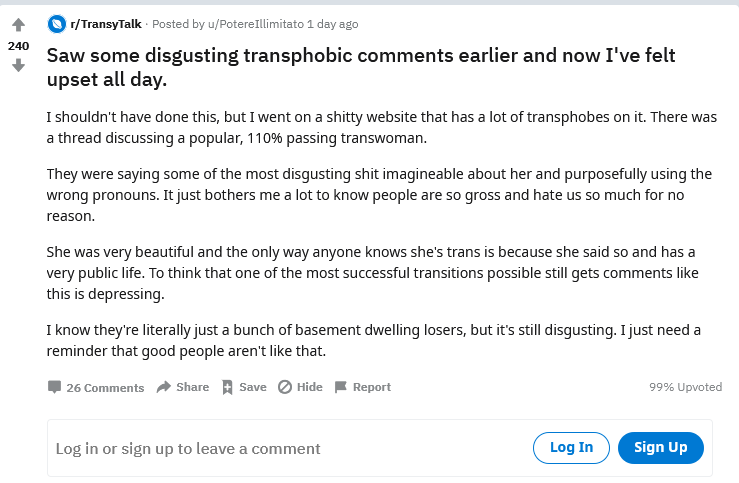Select the 'Report' text label
This screenshot has width=739, height=483.
(372, 387)
